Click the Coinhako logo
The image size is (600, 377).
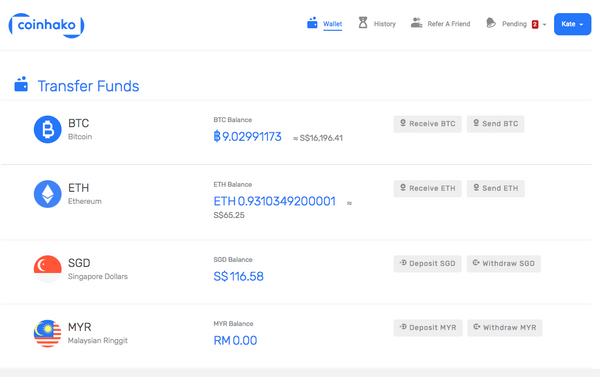tap(46, 25)
